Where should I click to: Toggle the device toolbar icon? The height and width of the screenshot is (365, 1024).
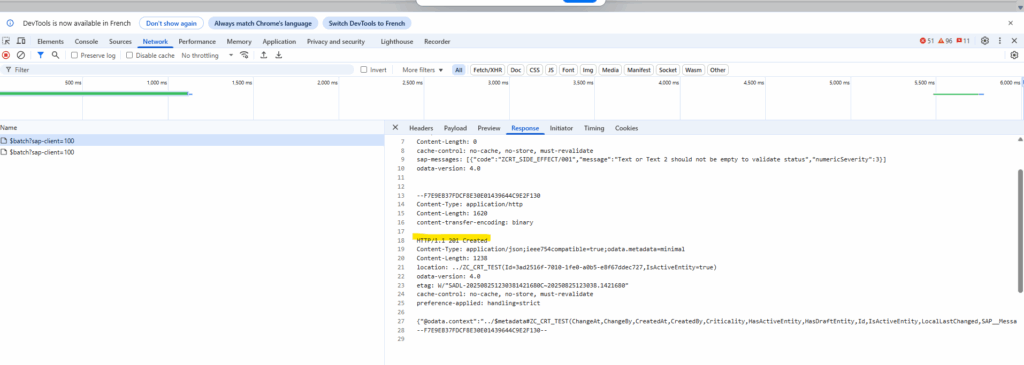tap(21, 41)
